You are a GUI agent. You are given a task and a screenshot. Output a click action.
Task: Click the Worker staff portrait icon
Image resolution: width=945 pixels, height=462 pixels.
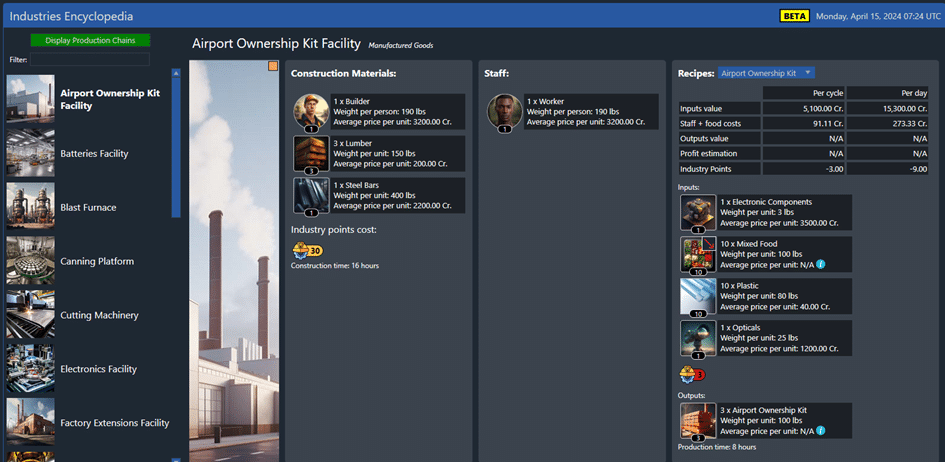(x=504, y=111)
